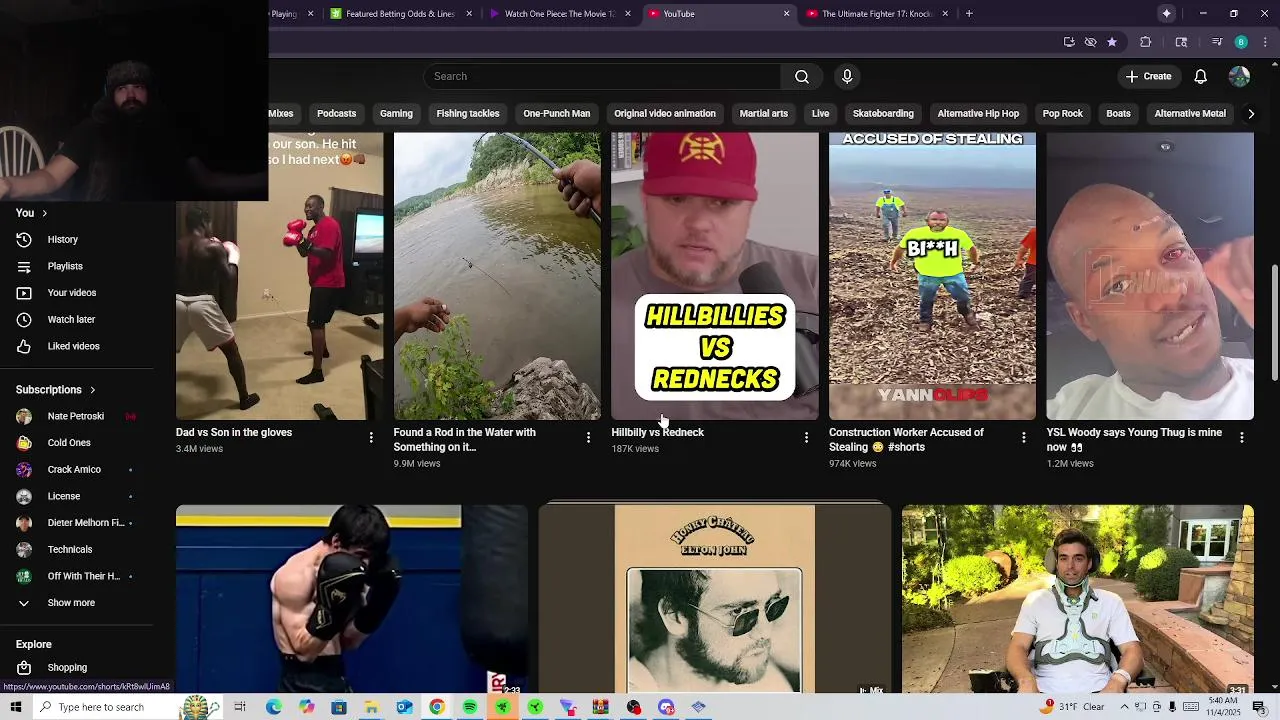The image size is (1280, 720).
Task: Click the page vertical scrollbar thumb
Action: tap(1274, 322)
